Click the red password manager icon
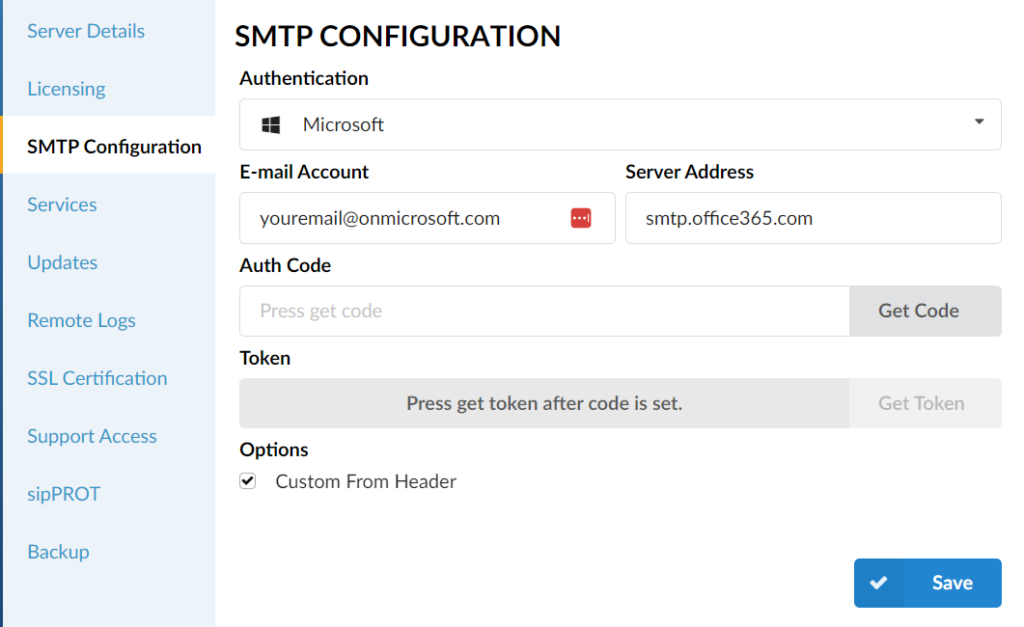Screen dimensions: 1024x627 tap(581, 217)
